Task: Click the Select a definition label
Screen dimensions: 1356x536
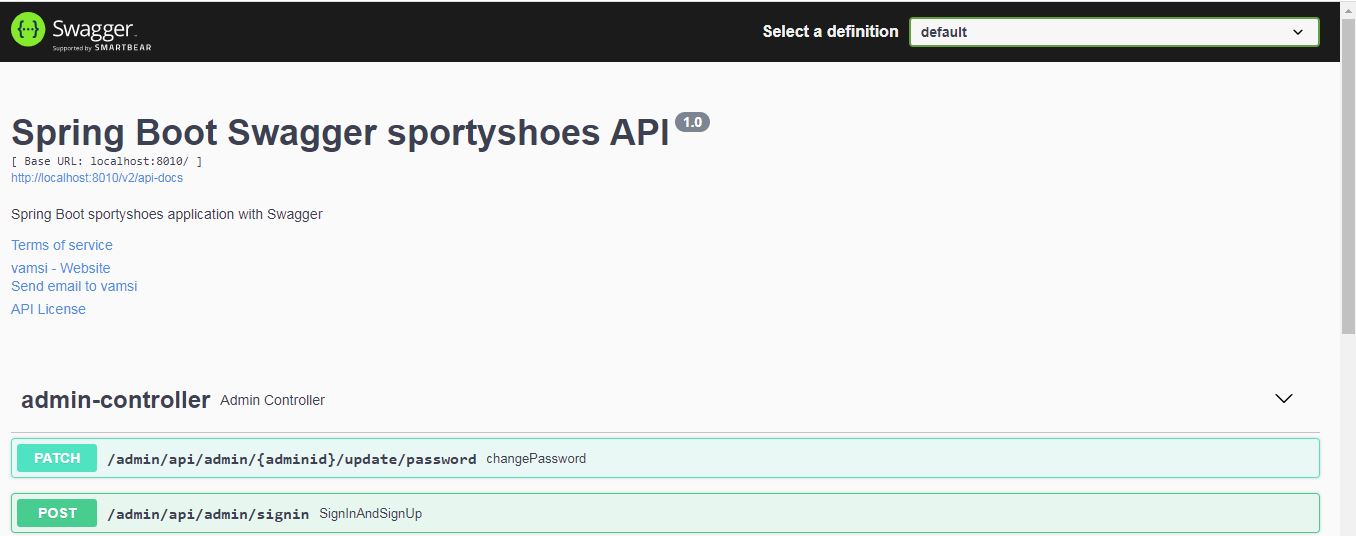Action: pos(830,32)
